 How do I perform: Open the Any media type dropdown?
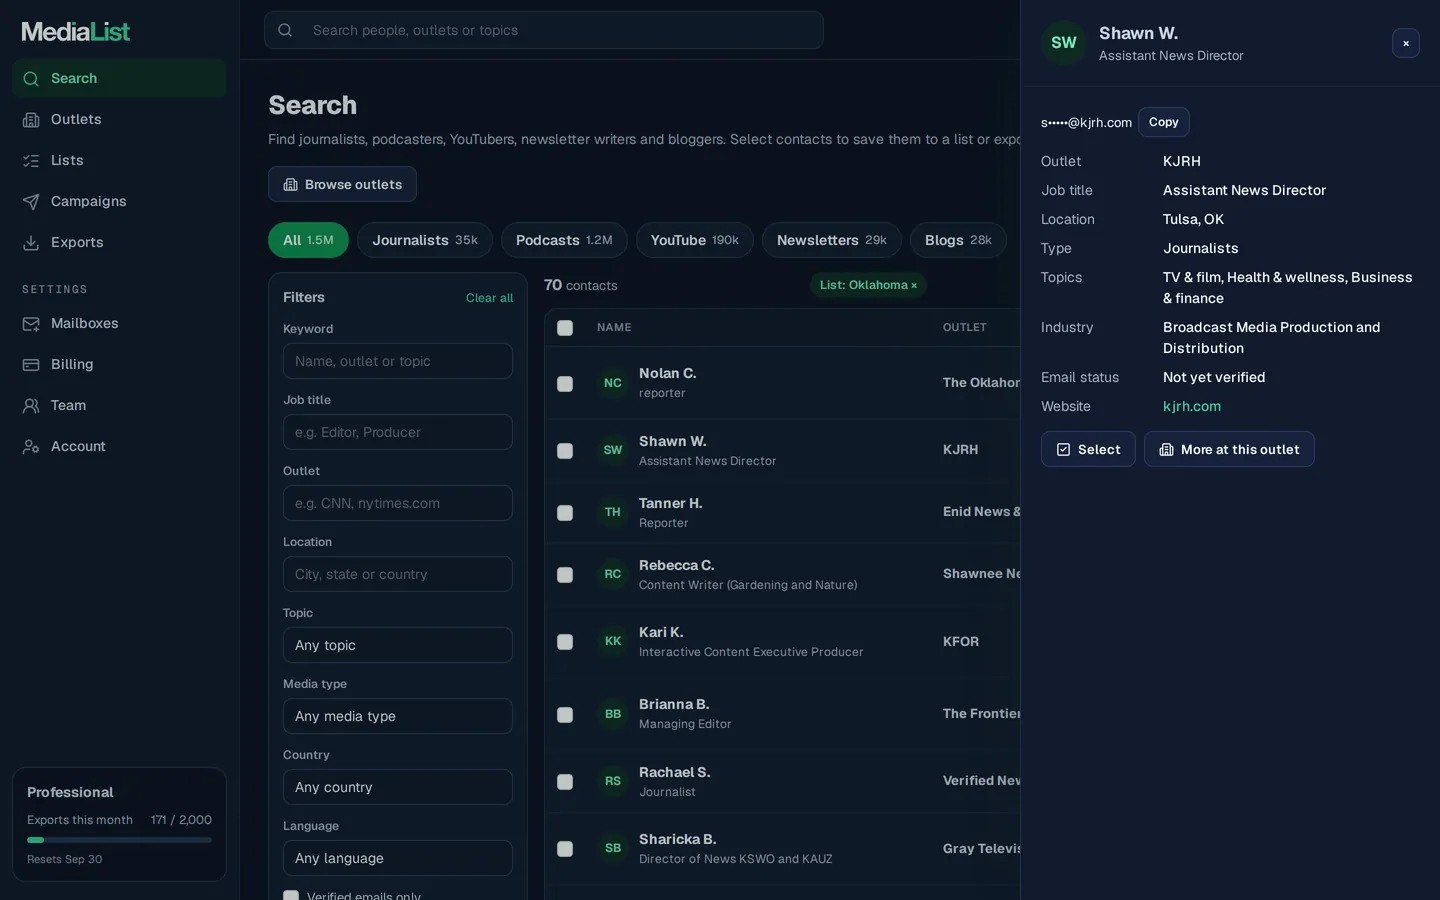(398, 716)
